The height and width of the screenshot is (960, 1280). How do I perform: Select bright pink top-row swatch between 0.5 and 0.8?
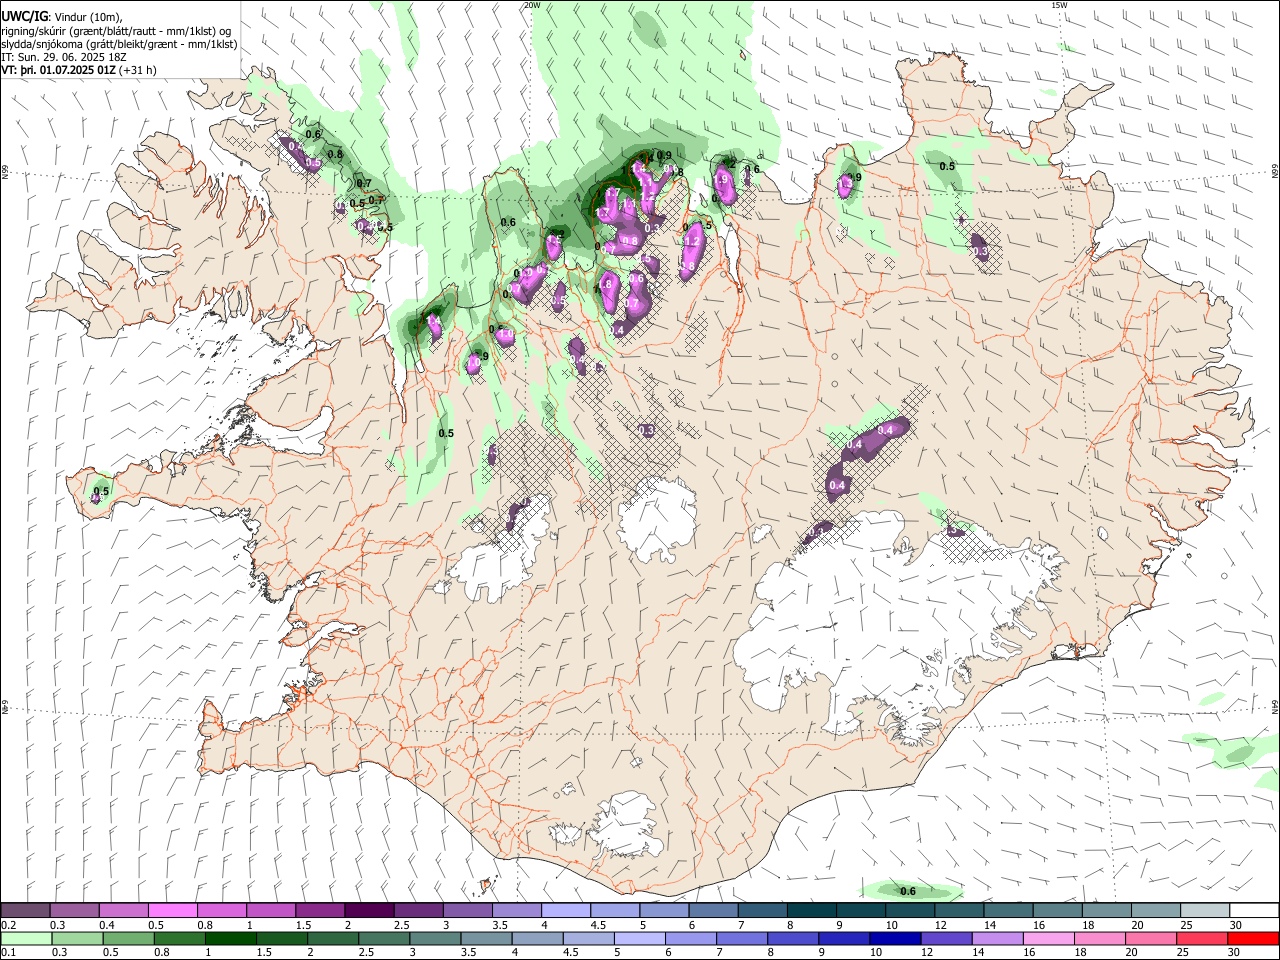172,911
